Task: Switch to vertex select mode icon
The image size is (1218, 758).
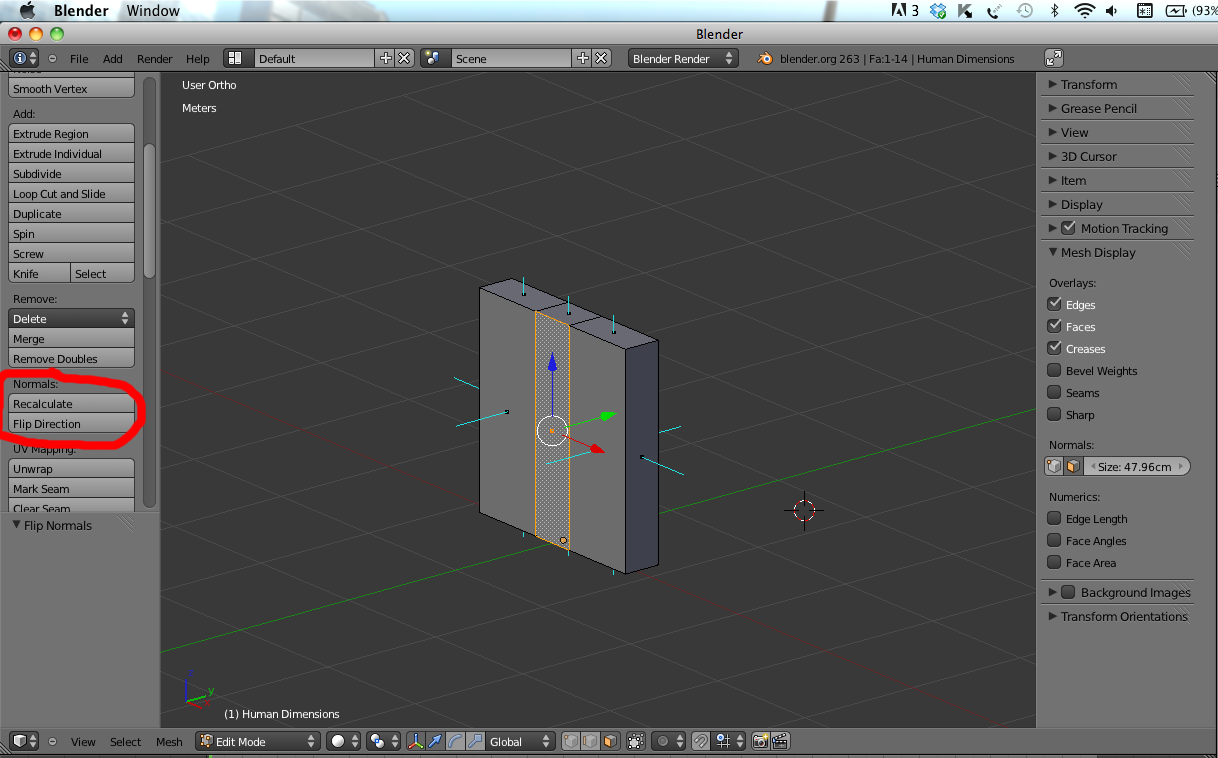Action: [x=572, y=741]
